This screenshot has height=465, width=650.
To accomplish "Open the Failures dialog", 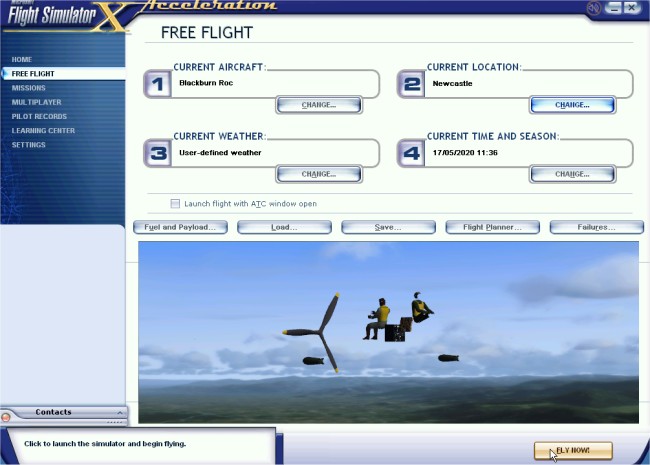I will click(x=597, y=227).
